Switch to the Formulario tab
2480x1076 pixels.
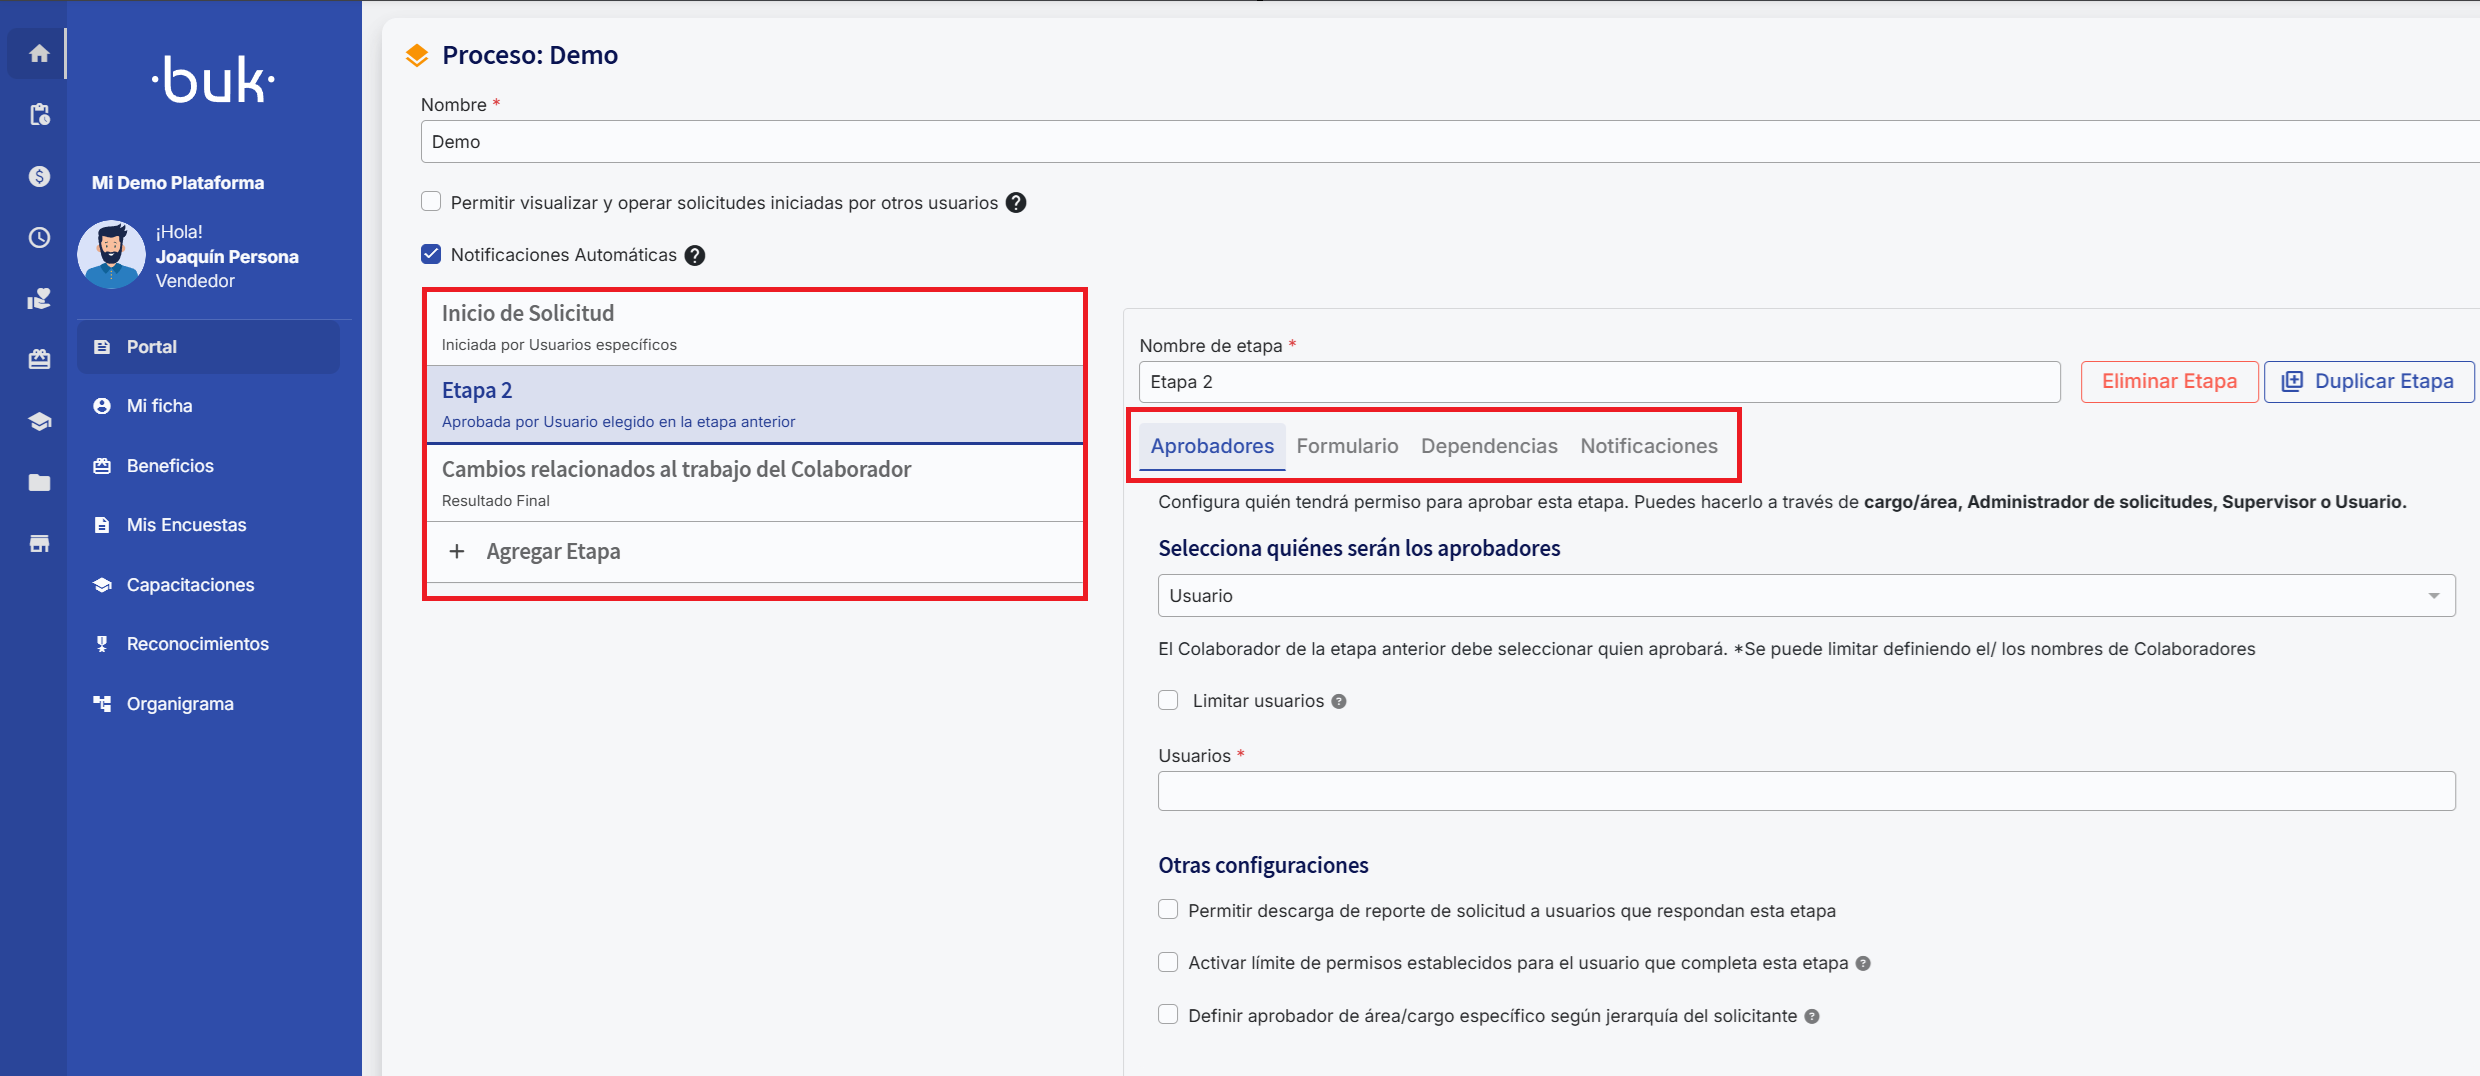click(1347, 446)
